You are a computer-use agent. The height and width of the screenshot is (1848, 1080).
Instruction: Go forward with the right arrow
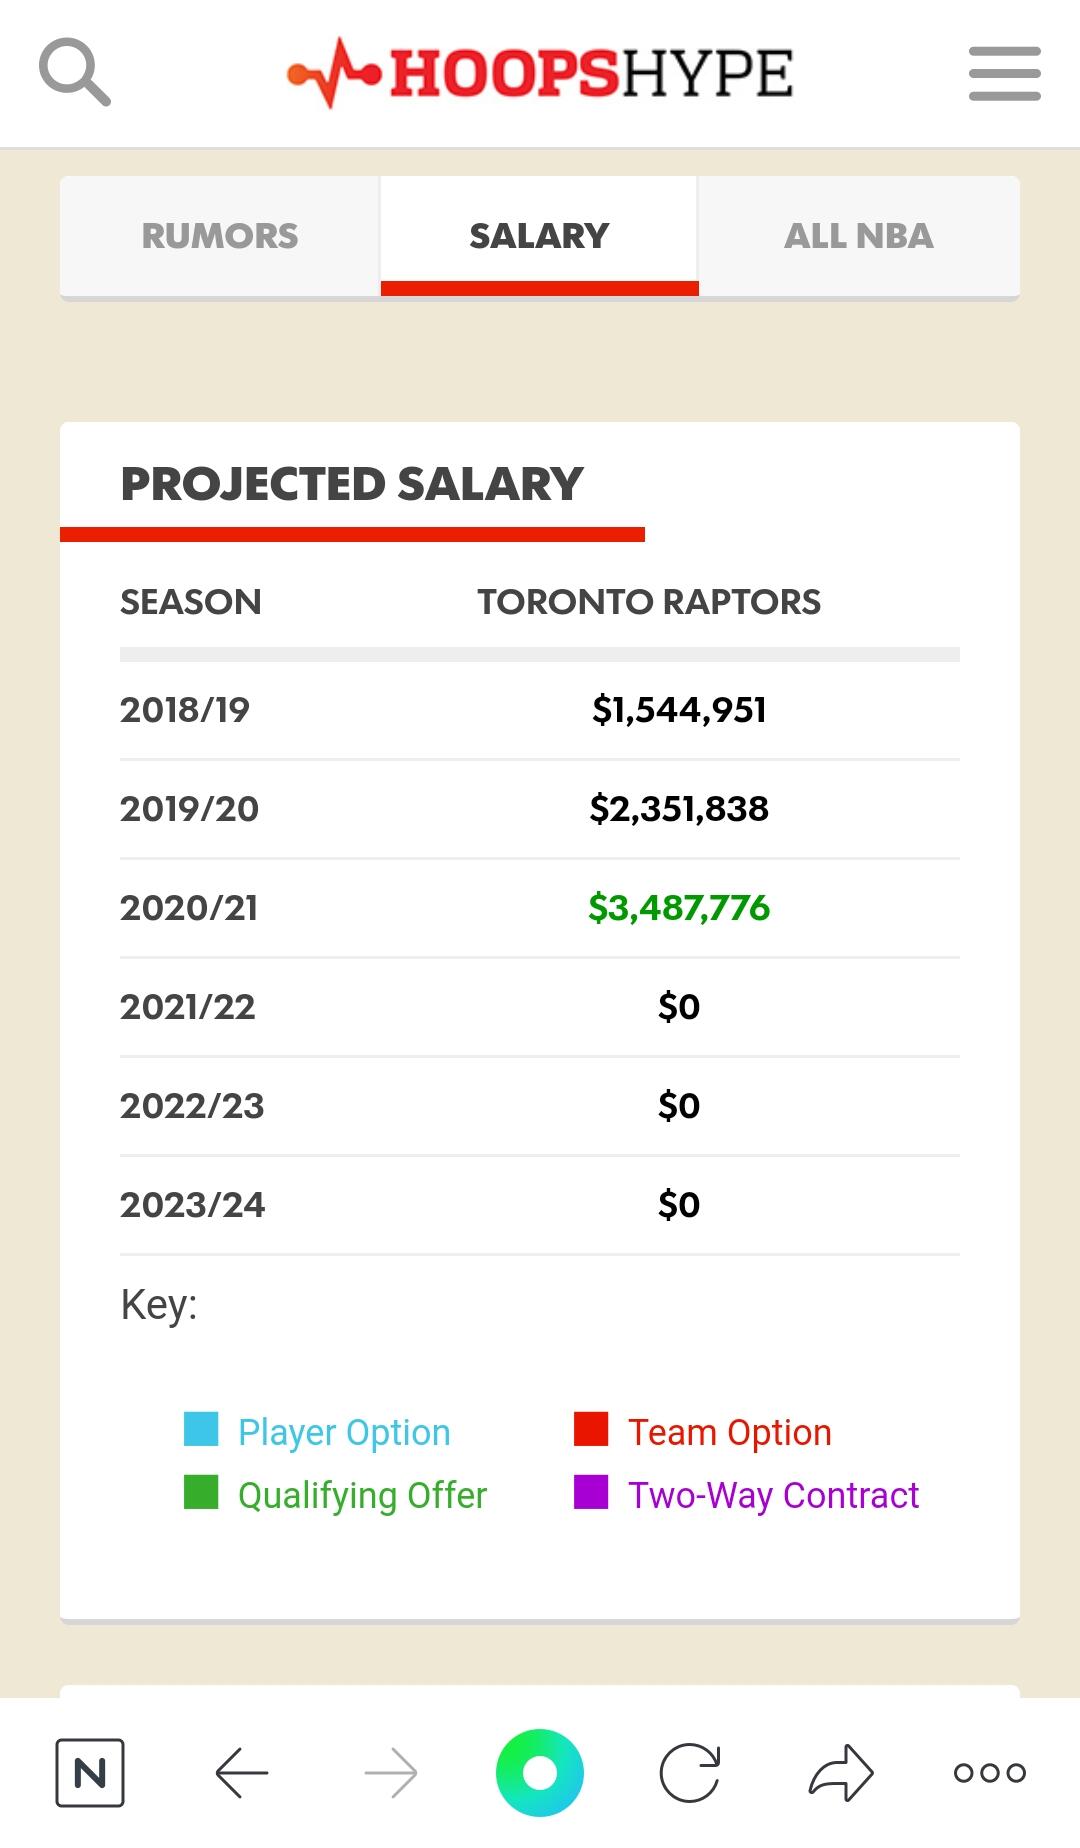[391, 1773]
